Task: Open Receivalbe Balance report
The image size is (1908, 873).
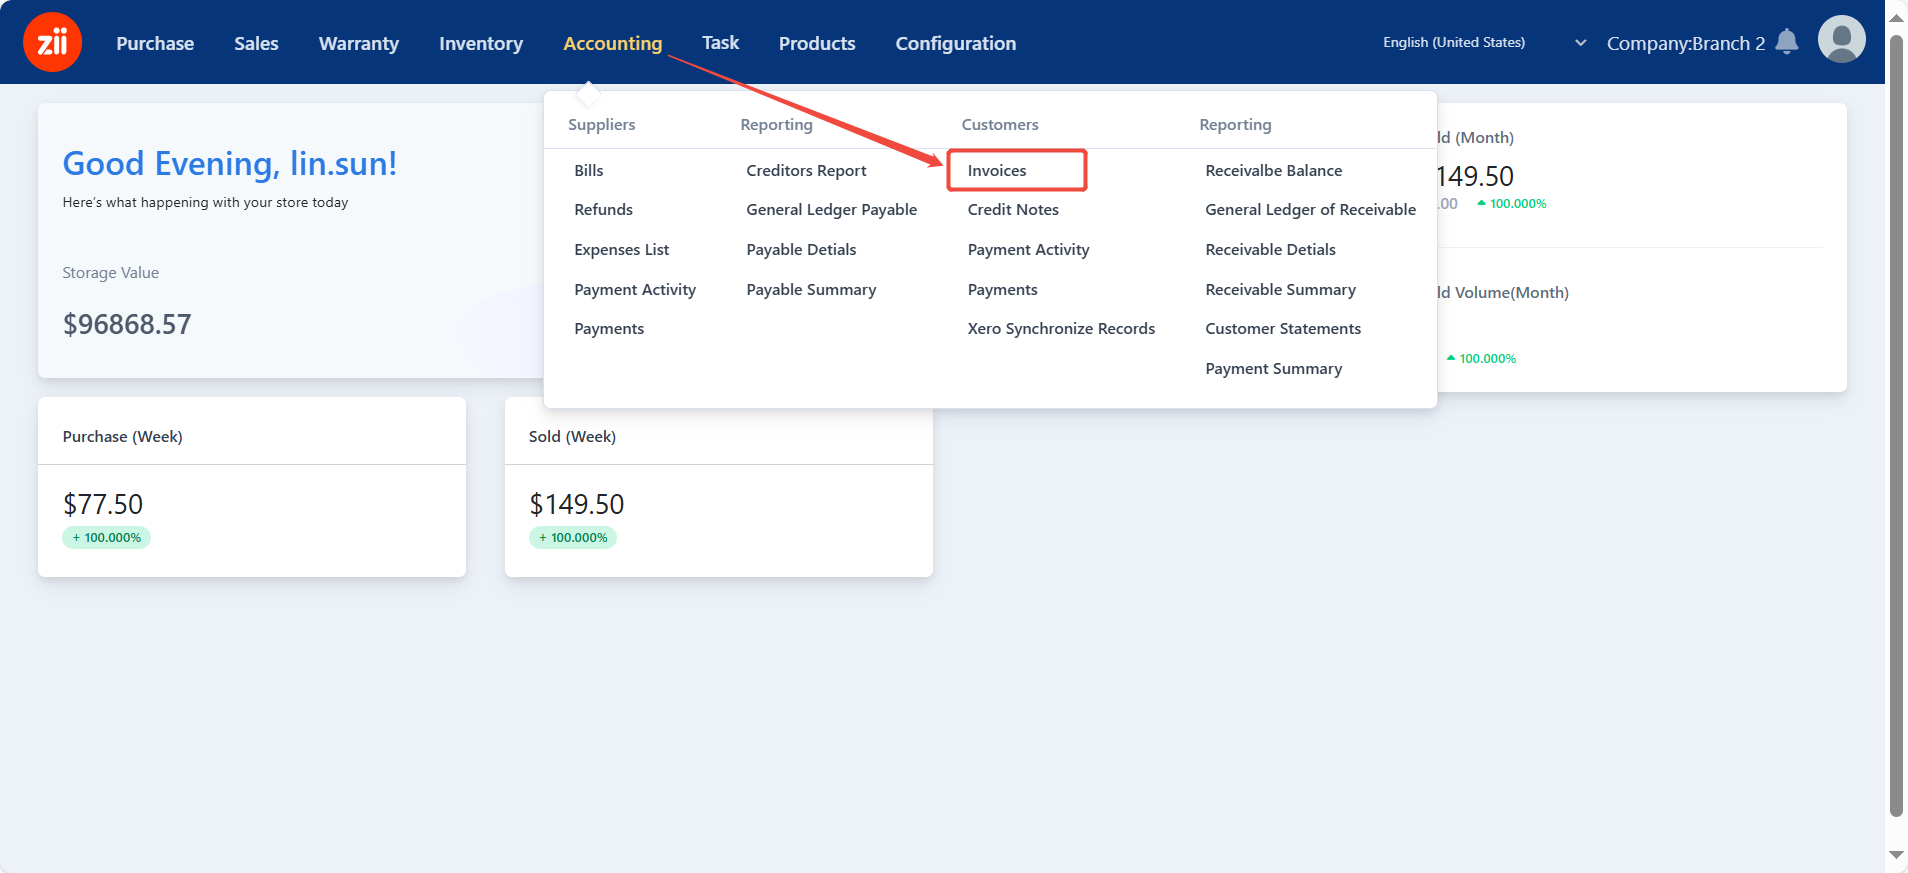Action: (1273, 170)
